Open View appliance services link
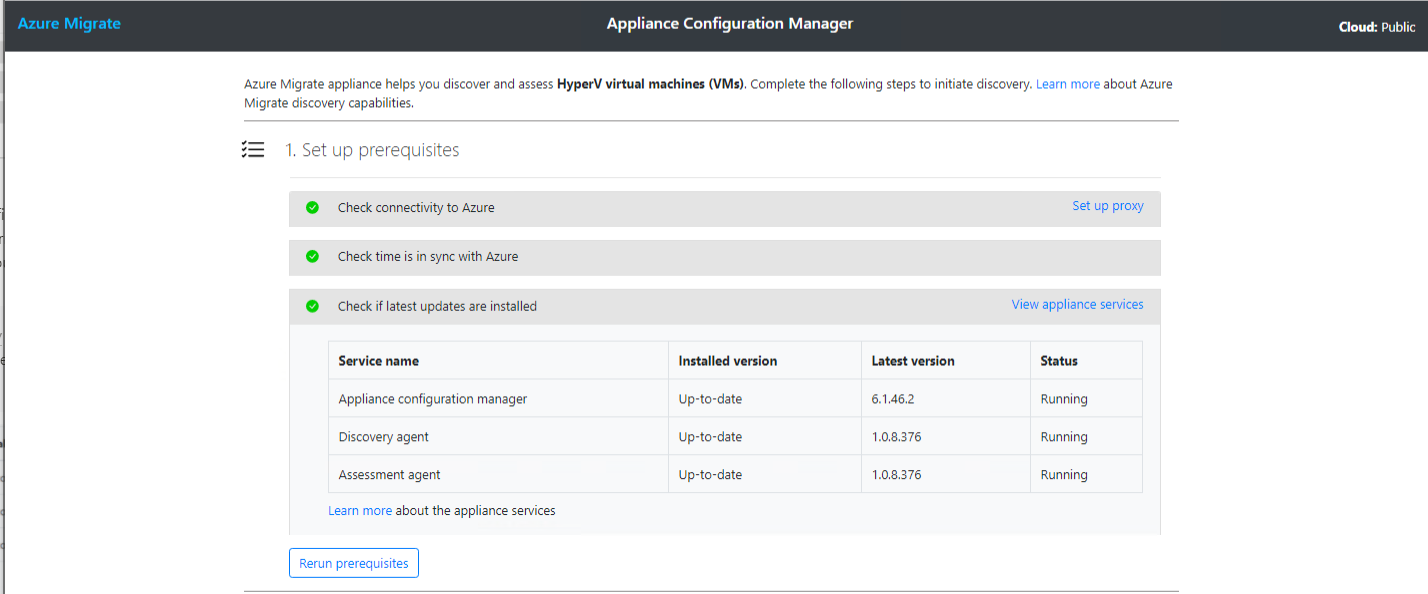 click(x=1077, y=304)
